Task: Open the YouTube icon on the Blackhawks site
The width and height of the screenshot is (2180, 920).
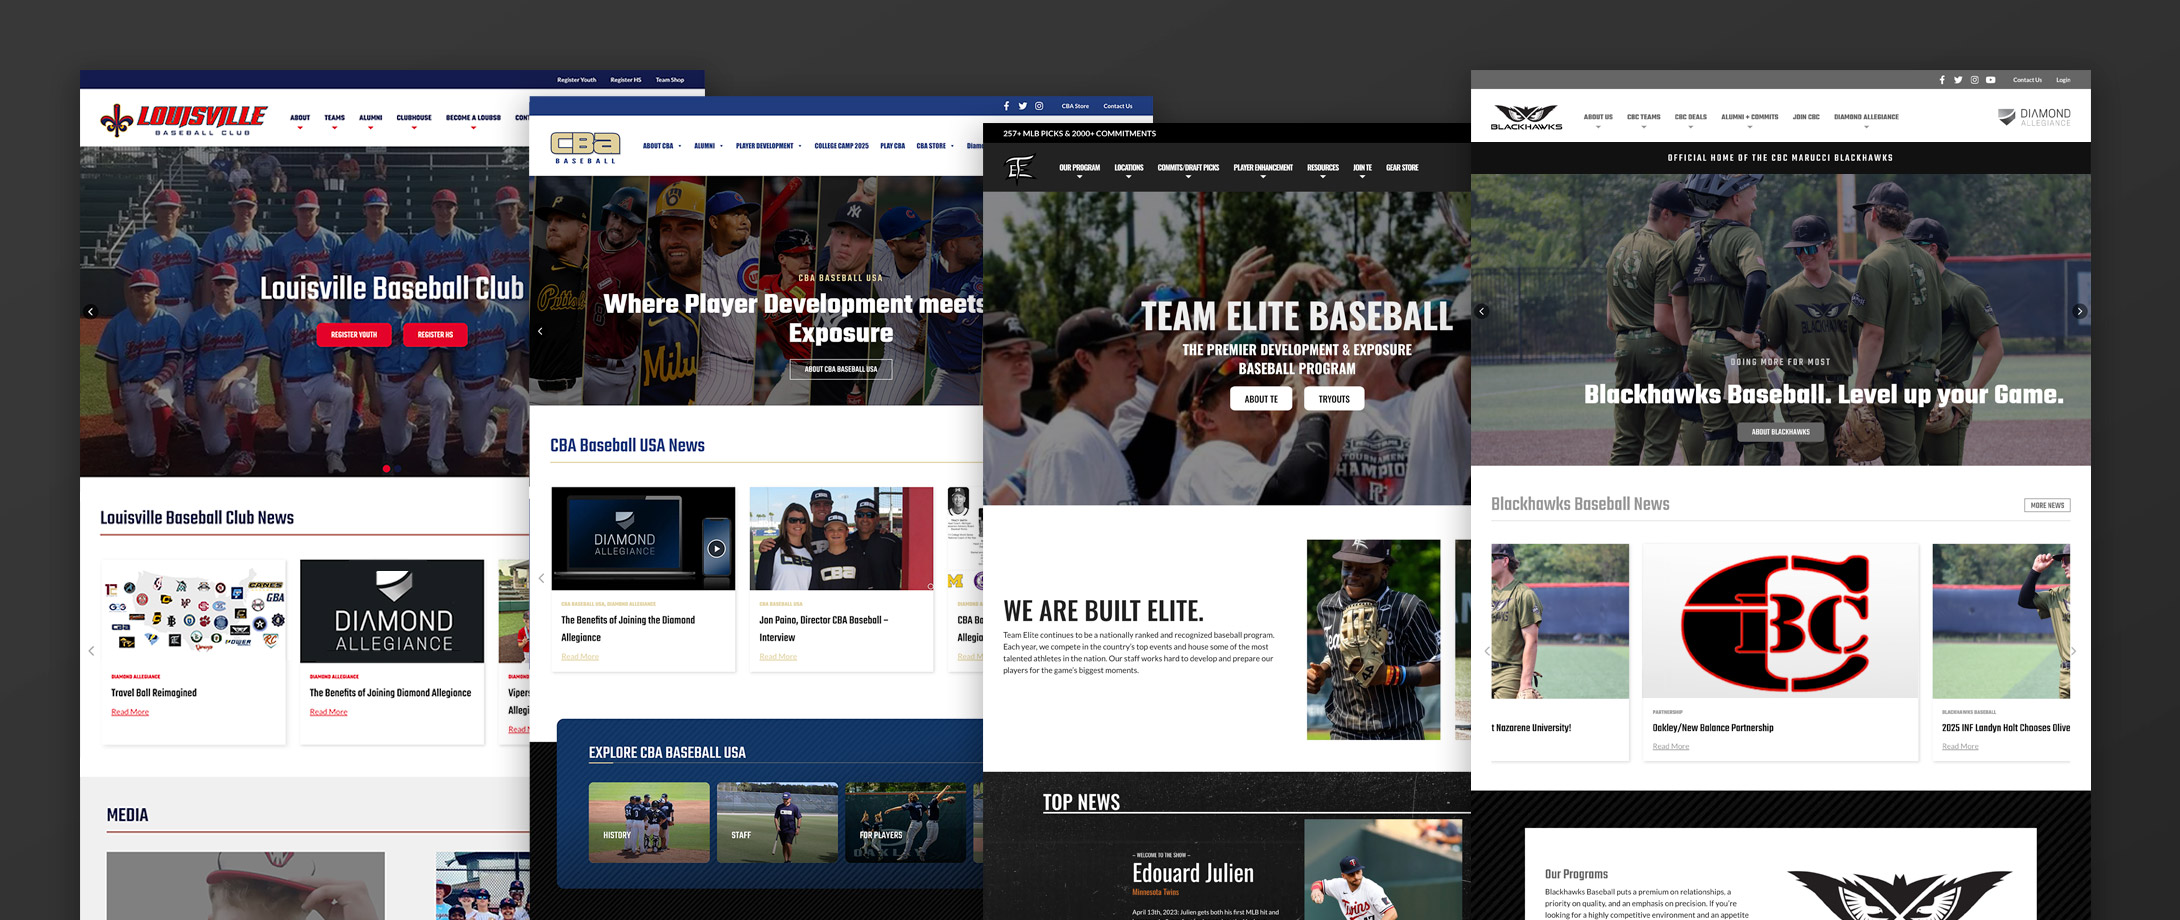Action: click(x=1990, y=80)
